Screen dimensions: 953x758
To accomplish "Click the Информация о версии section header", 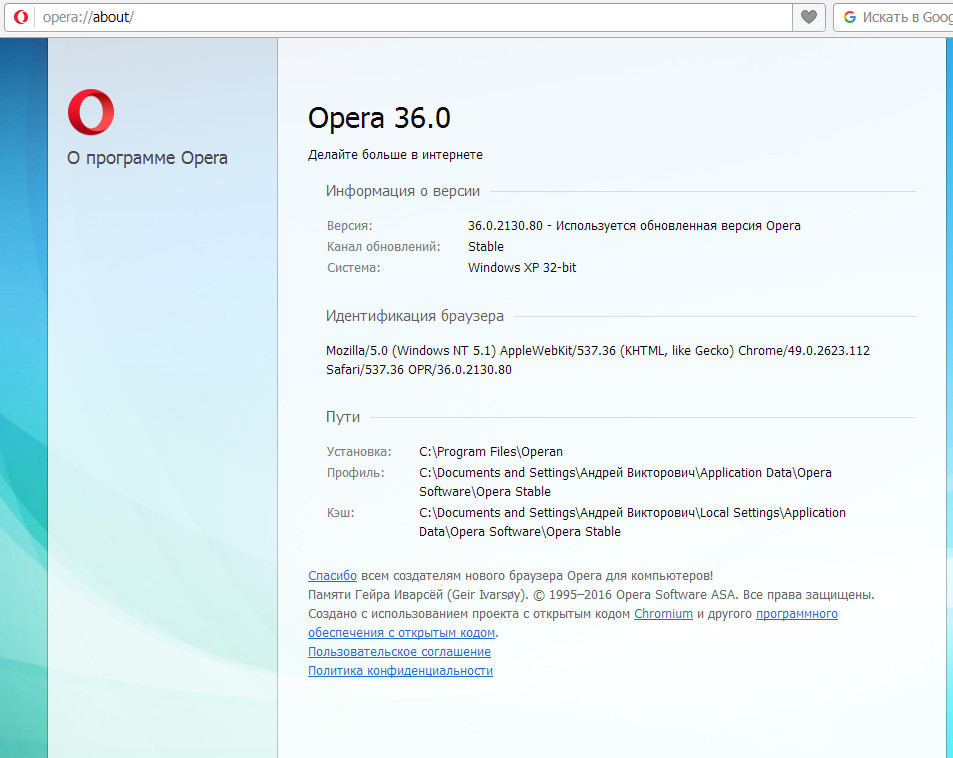I will coord(403,191).
